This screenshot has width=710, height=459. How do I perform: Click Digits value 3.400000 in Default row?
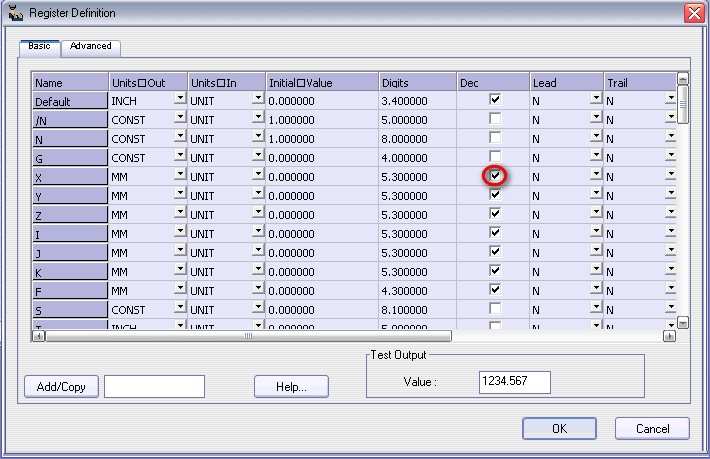404,101
